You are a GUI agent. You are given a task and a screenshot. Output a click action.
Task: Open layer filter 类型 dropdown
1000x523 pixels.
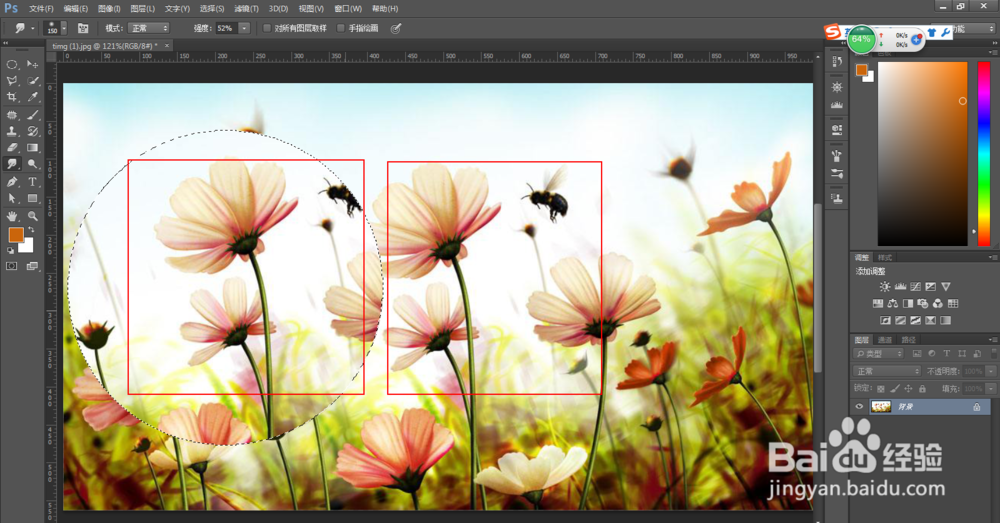[879, 353]
